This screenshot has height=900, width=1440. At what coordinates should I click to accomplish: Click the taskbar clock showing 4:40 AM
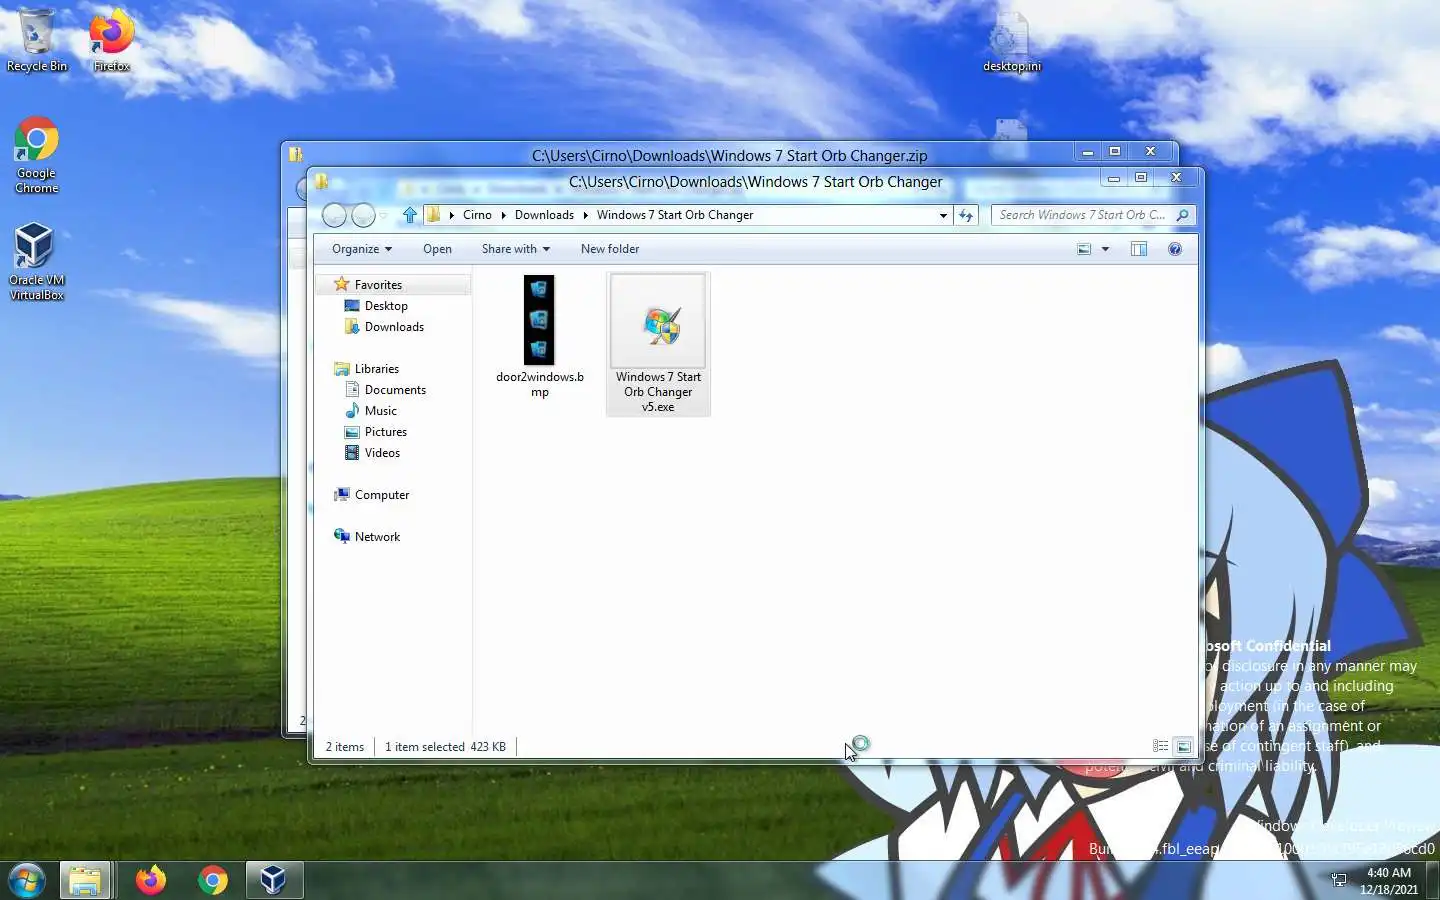[x=1389, y=881]
